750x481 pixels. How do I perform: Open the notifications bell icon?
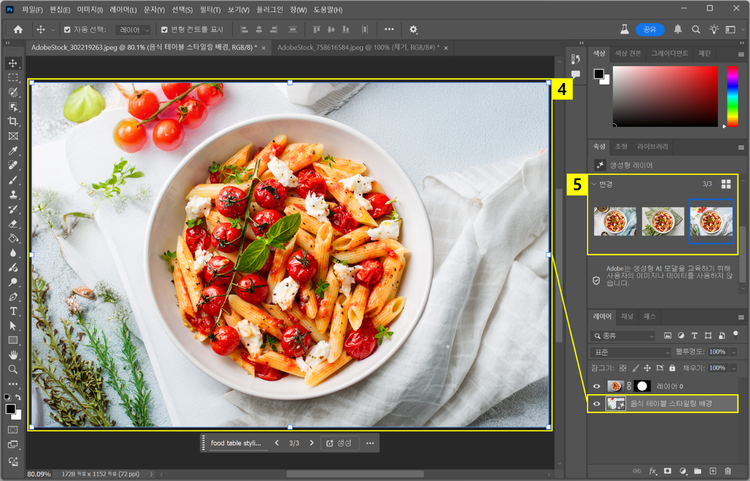678,30
